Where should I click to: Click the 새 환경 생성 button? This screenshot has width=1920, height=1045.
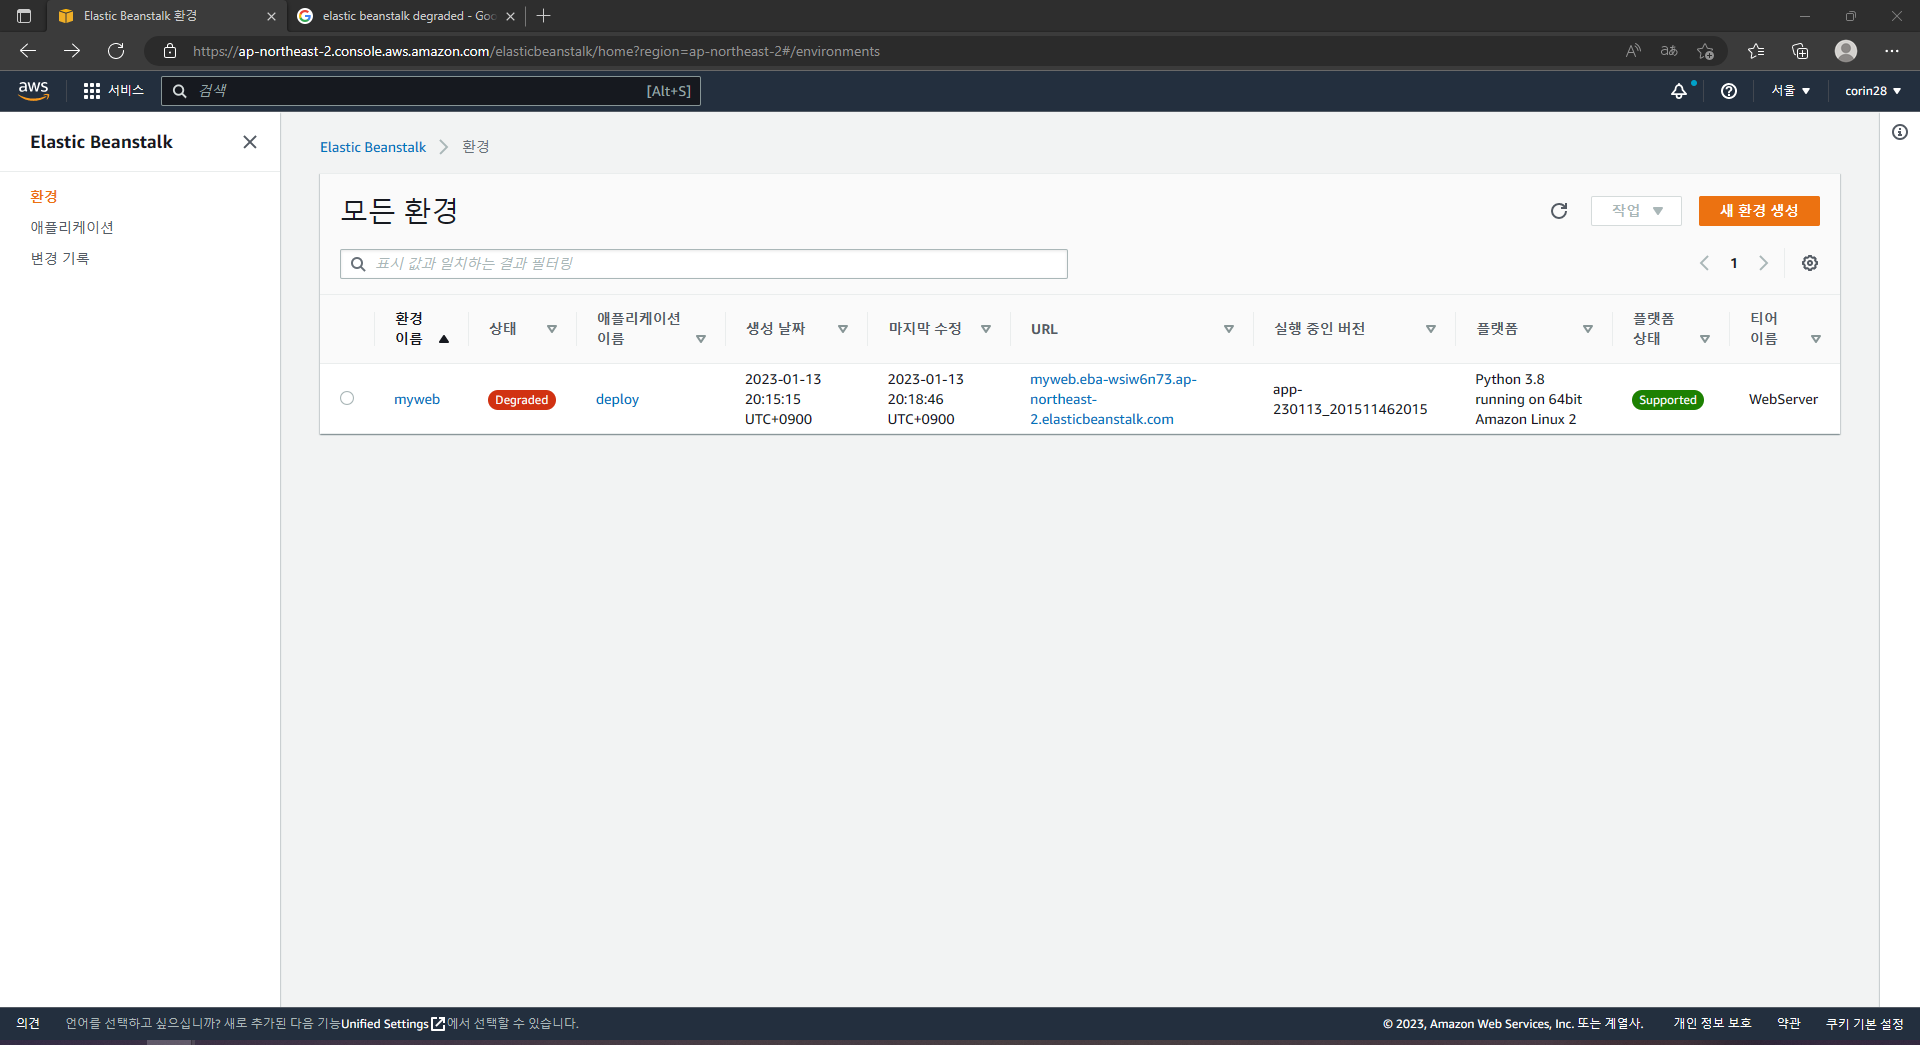pos(1759,211)
